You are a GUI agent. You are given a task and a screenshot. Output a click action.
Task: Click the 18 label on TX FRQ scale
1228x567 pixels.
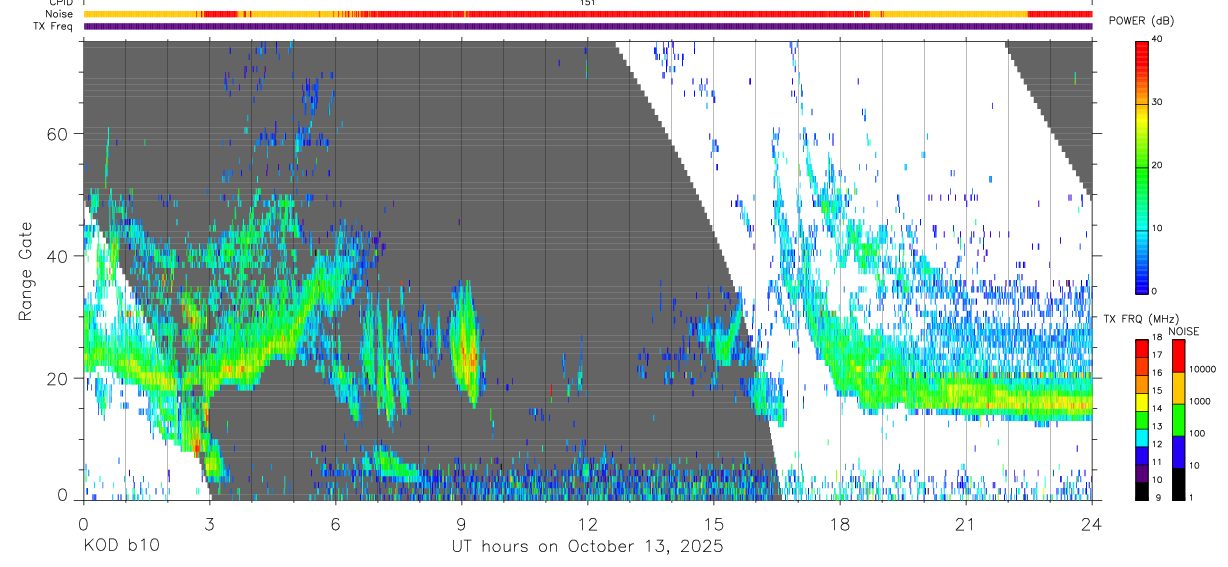click(x=1157, y=338)
